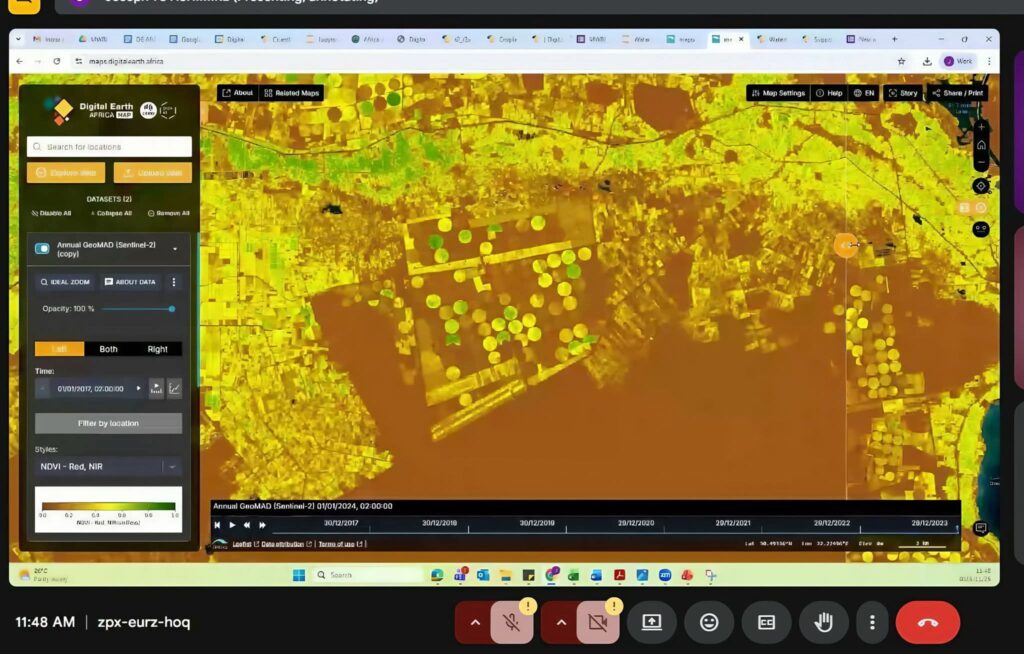This screenshot has width=1024, height=654.
Task: Collapse the Annual GeoMAD dataset card
Action: (174, 248)
